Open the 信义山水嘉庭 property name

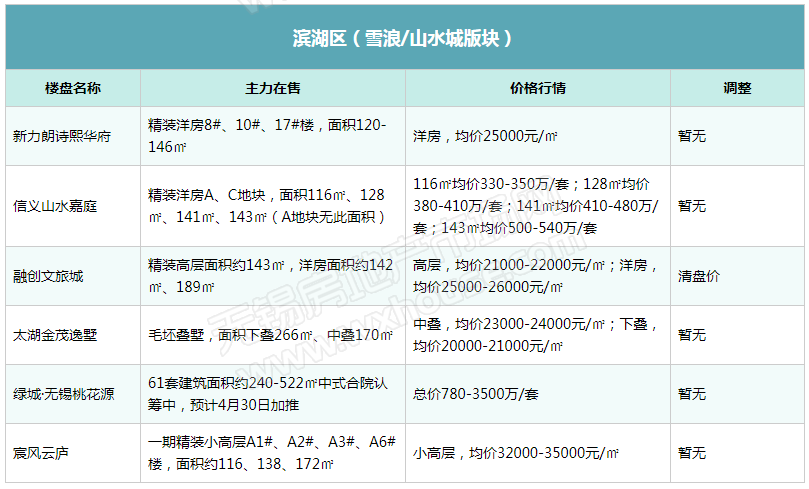[x=55, y=206]
